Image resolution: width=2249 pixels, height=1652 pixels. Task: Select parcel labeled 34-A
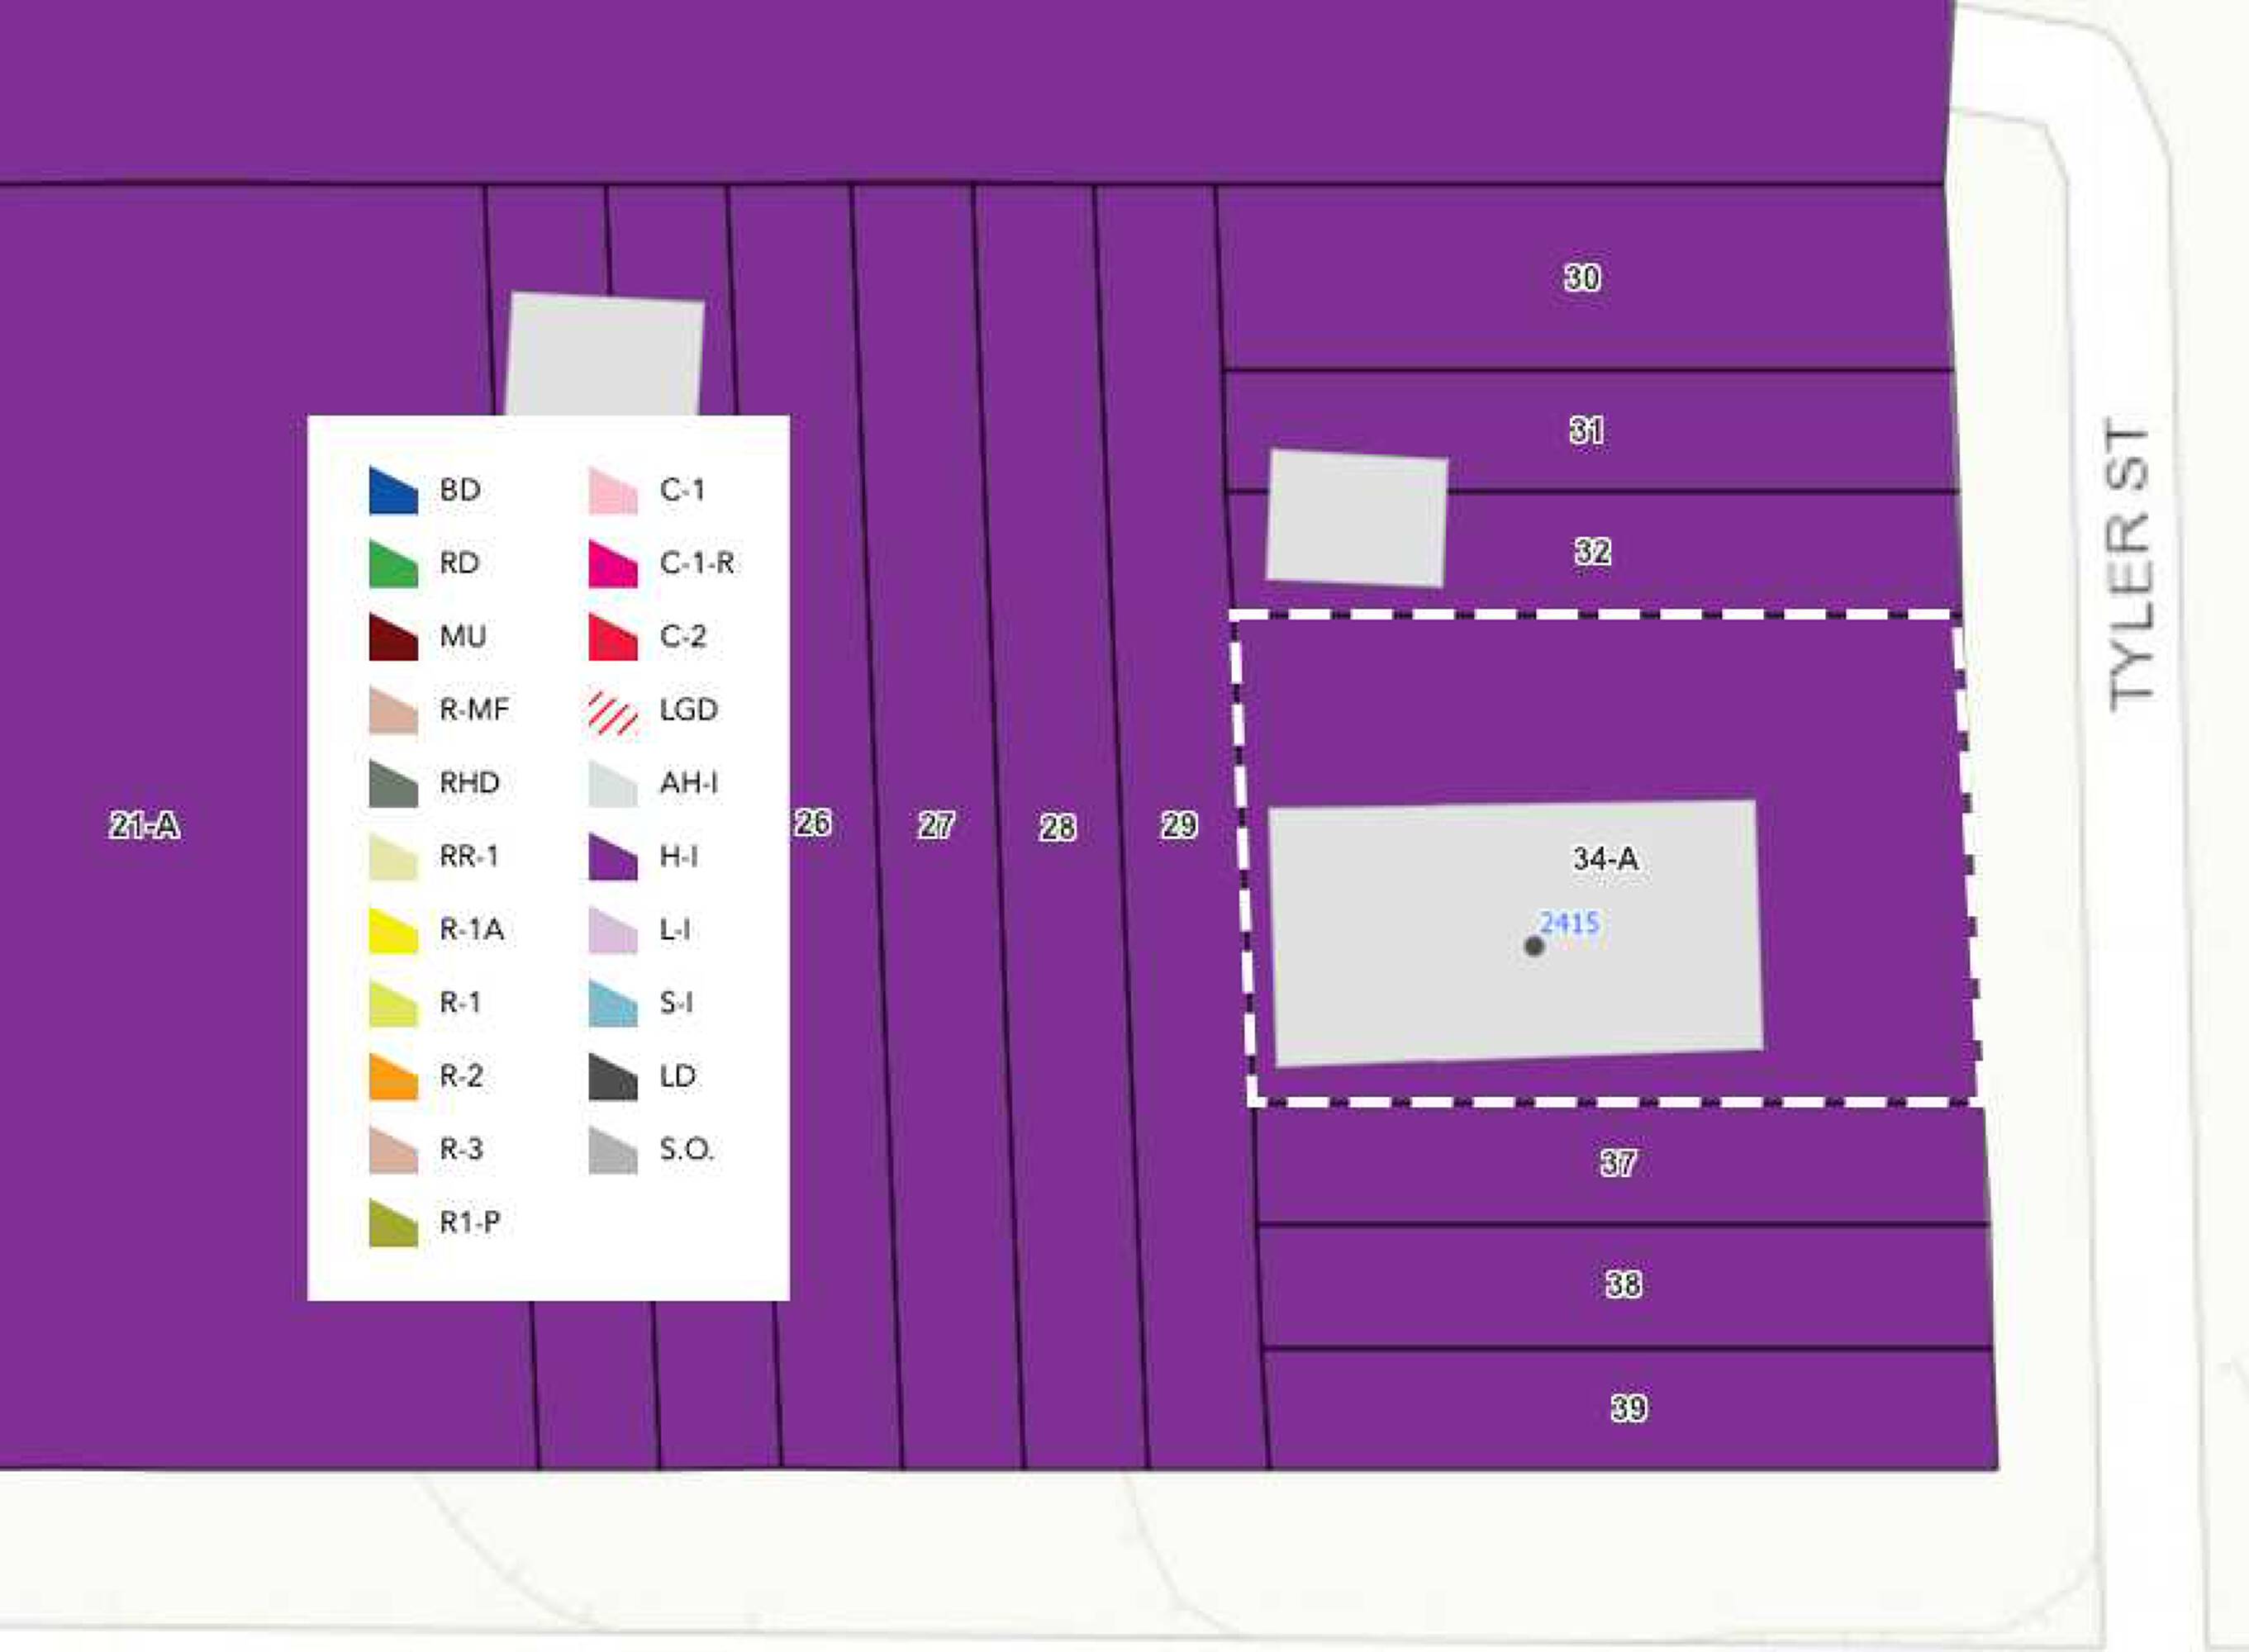pos(1605,859)
